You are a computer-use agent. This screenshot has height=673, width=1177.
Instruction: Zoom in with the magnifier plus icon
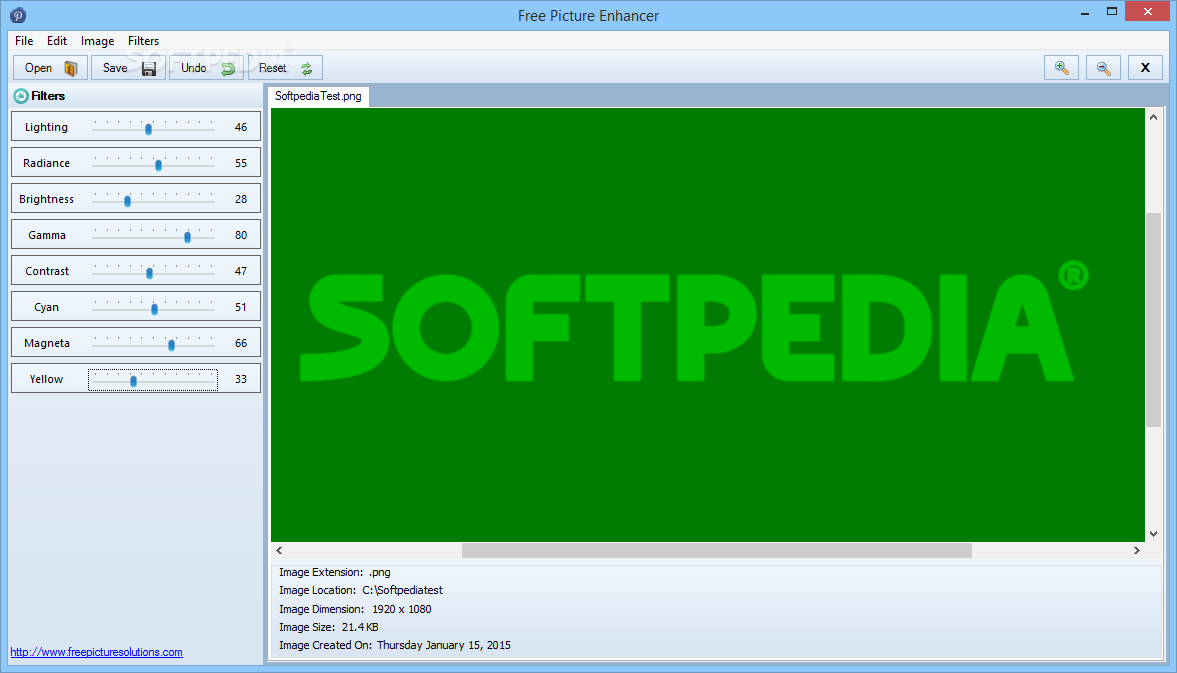click(1061, 68)
